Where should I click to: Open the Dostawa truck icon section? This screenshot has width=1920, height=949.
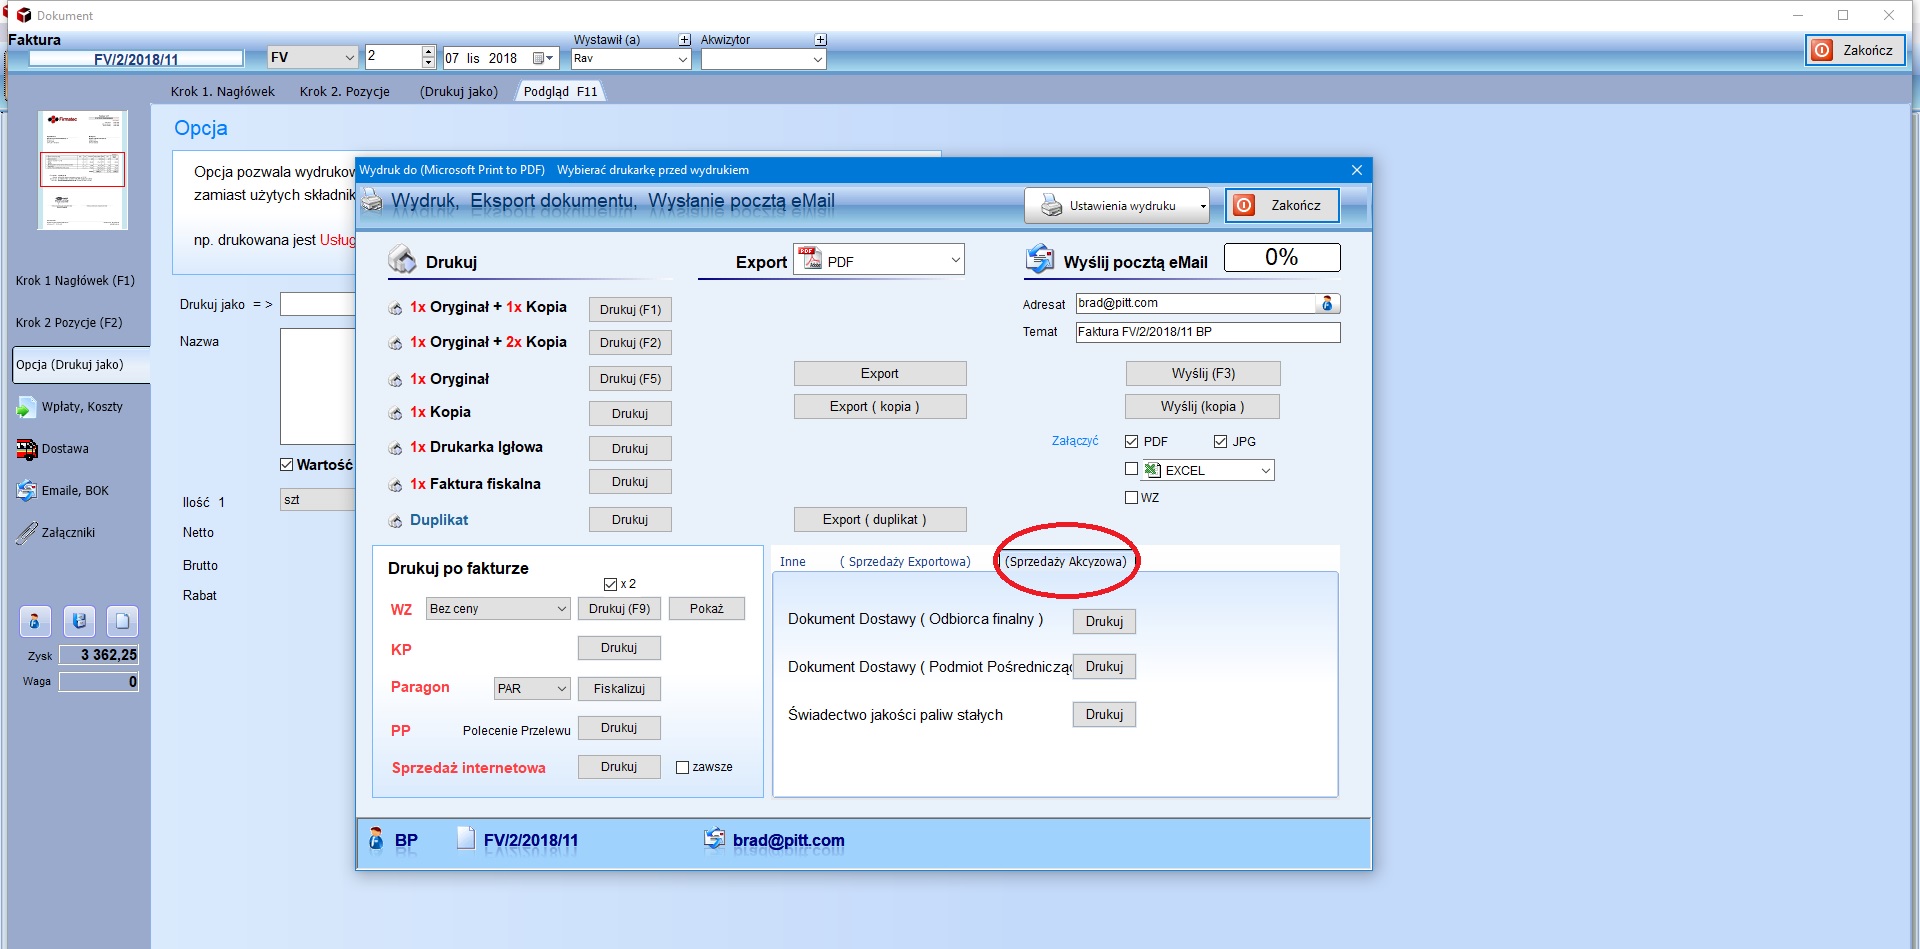(27, 449)
